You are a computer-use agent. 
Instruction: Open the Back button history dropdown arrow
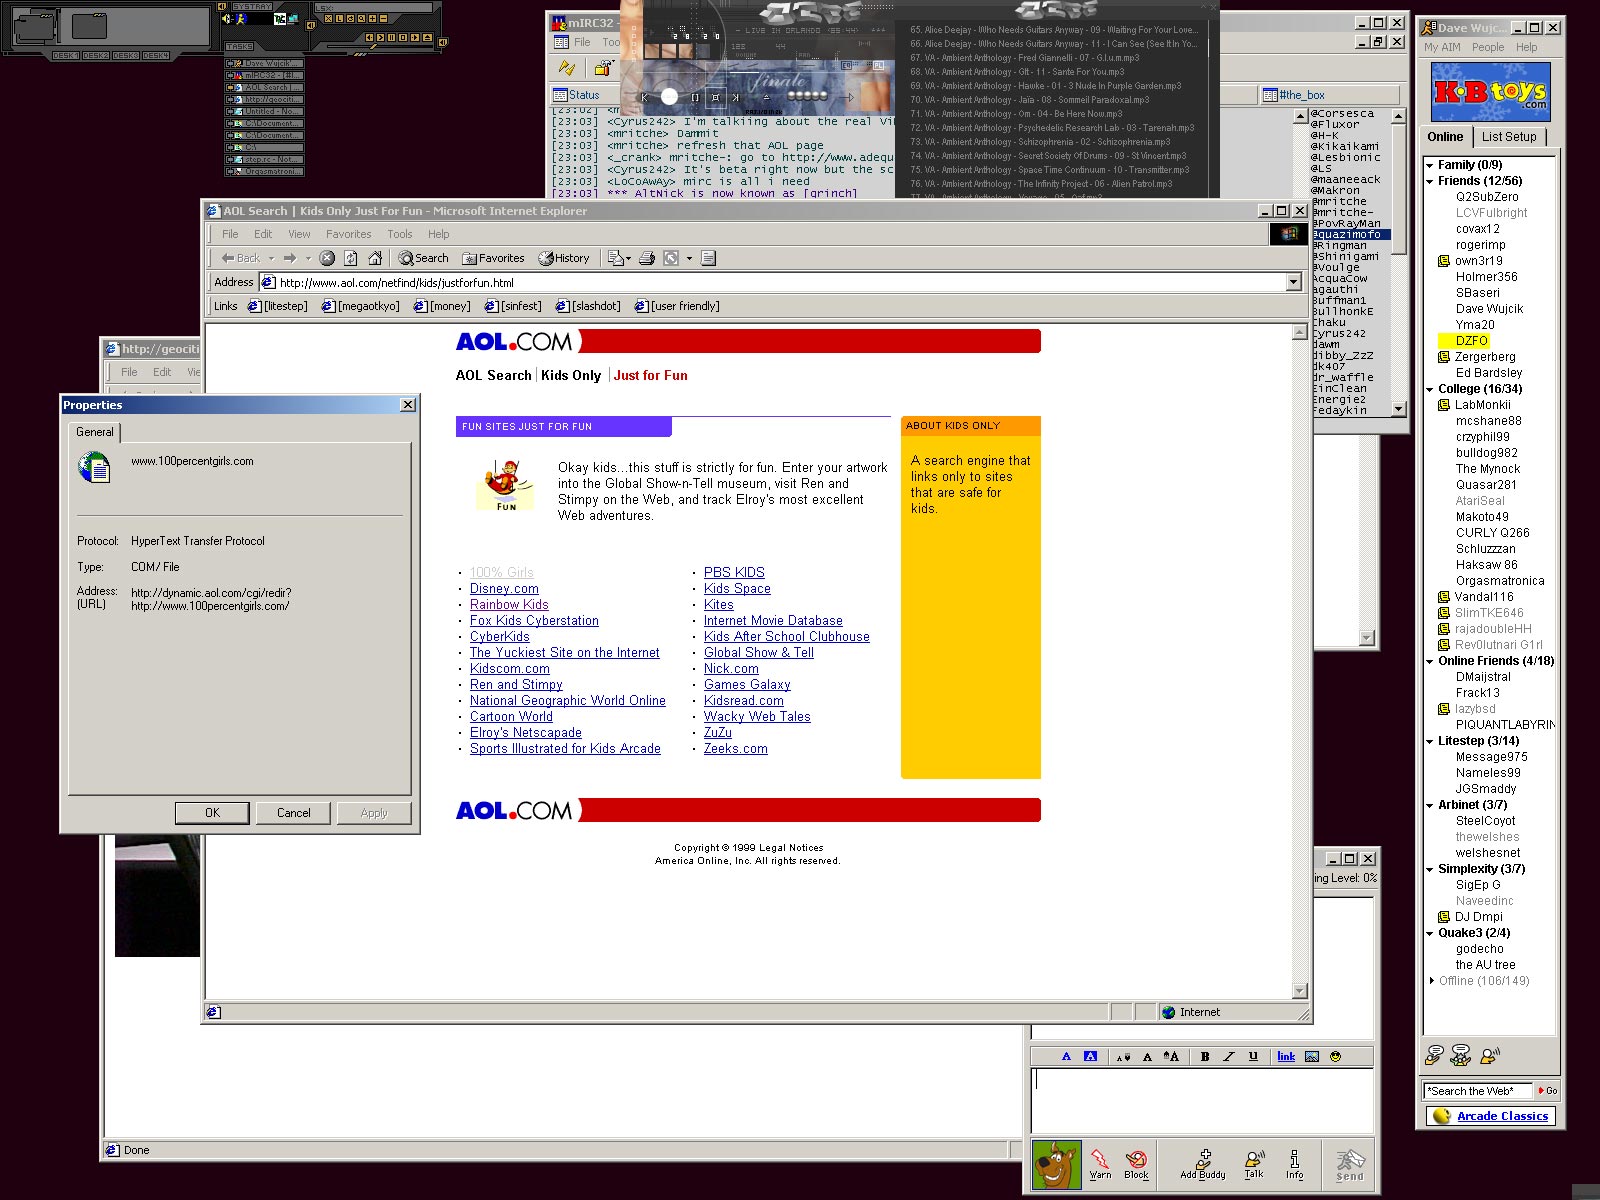[x=271, y=258]
